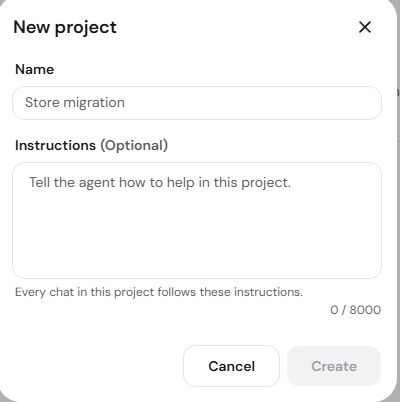Place cursor in project name box

point(197,103)
